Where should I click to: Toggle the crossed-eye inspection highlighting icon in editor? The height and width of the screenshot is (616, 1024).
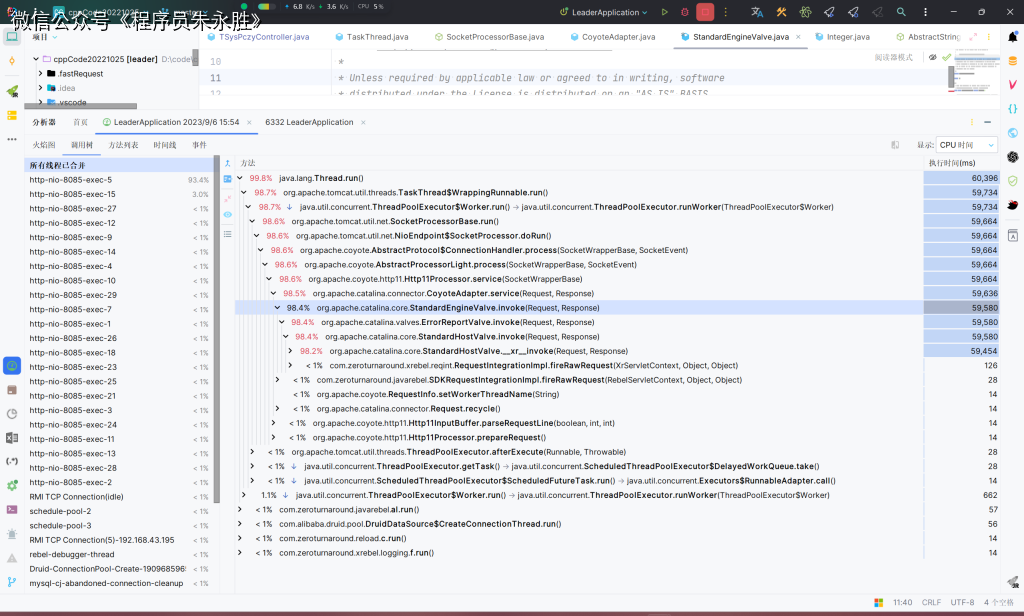(933, 57)
